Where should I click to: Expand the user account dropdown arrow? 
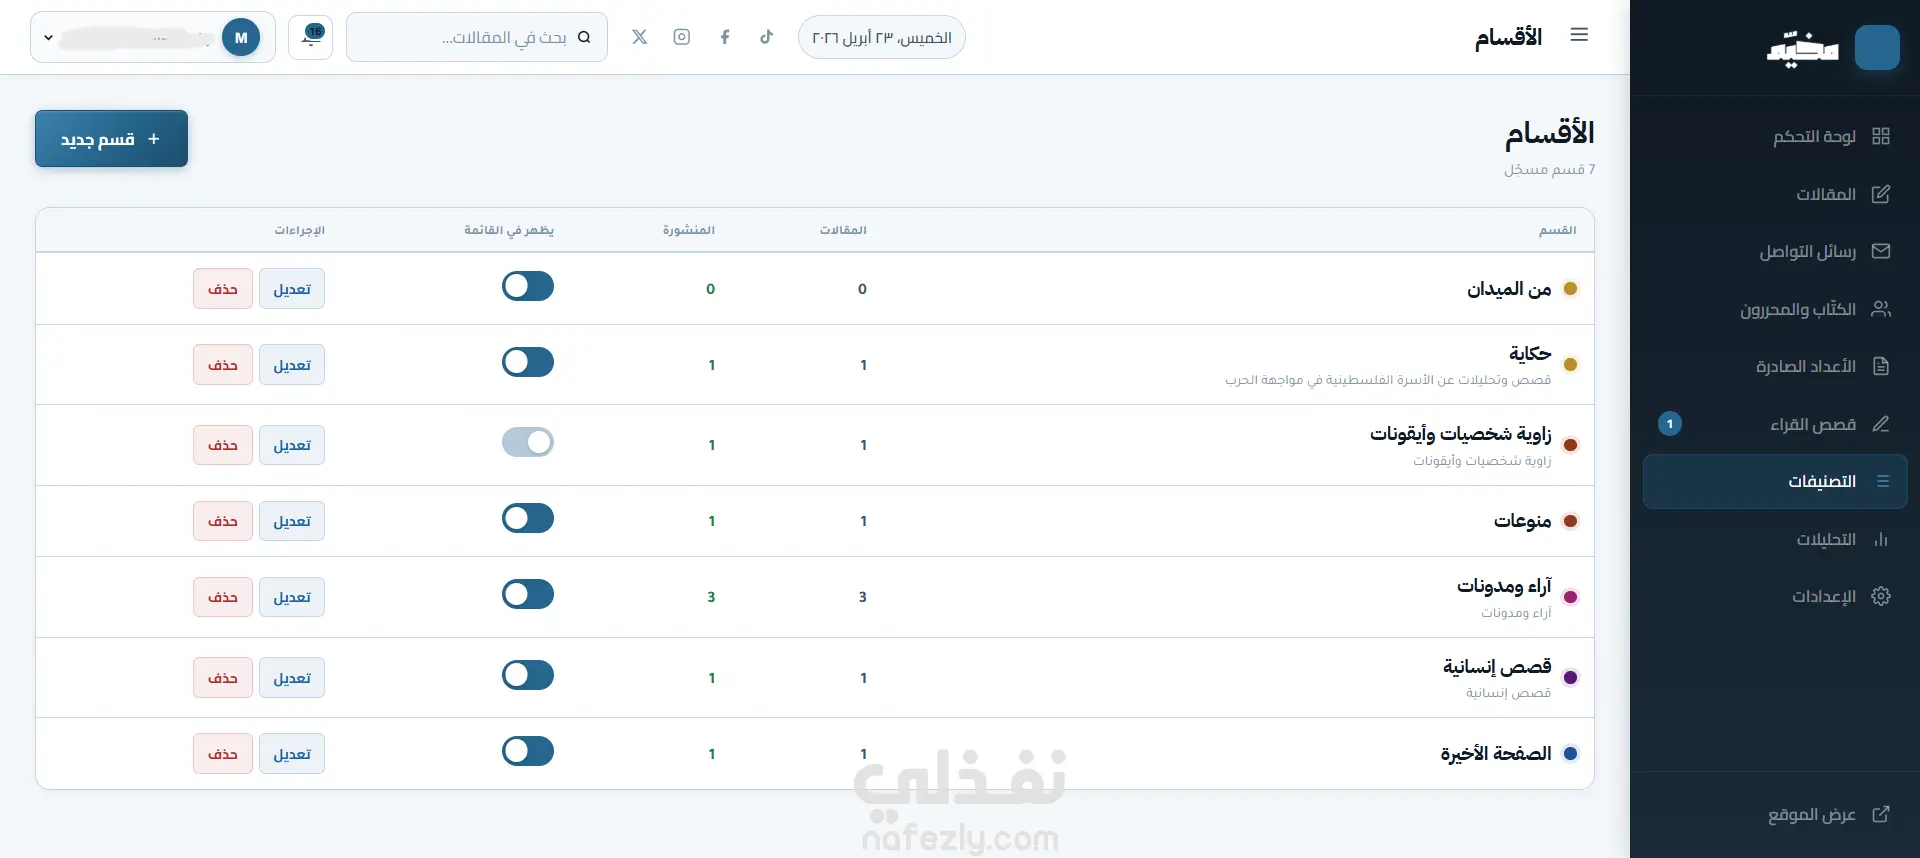point(48,38)
